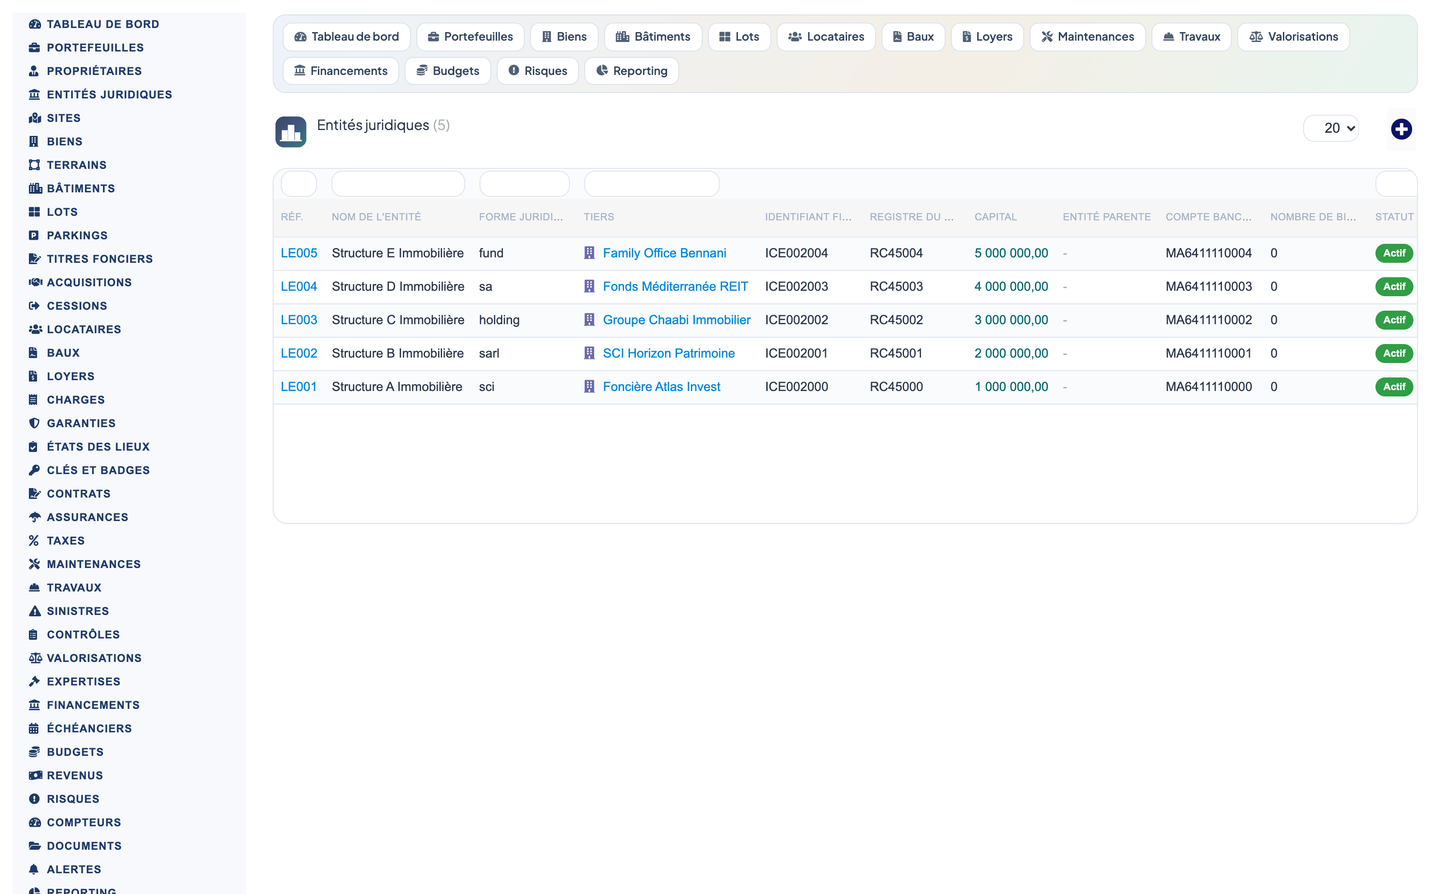Screen dimensions: 1445x894
Task: Click the Alertes bell icon in sidebar
Action: (x=35, y=870)
